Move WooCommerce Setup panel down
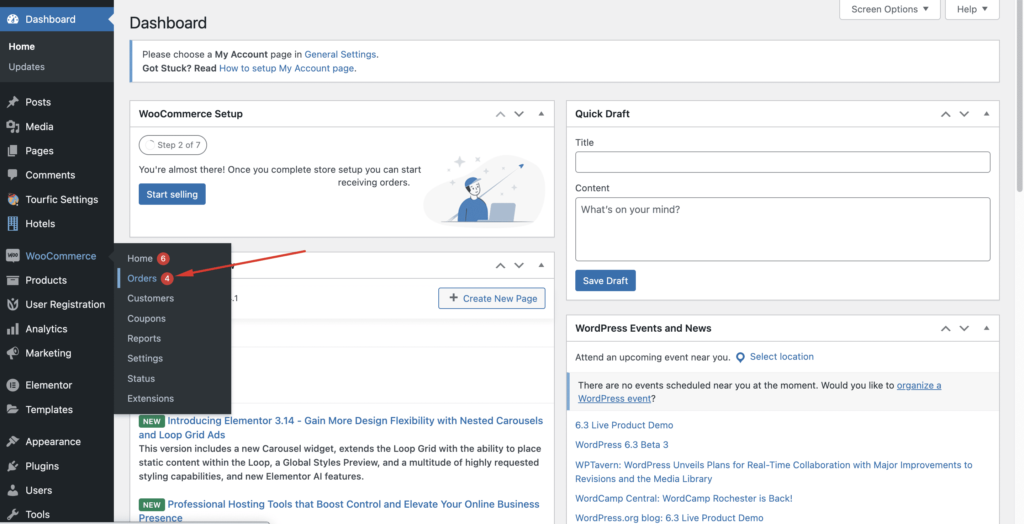Viewport: 1024px width, 524px height. [519, 114]
